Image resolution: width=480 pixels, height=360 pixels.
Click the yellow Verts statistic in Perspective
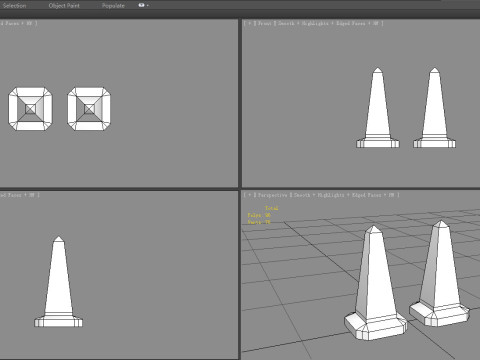pos(259,222)
